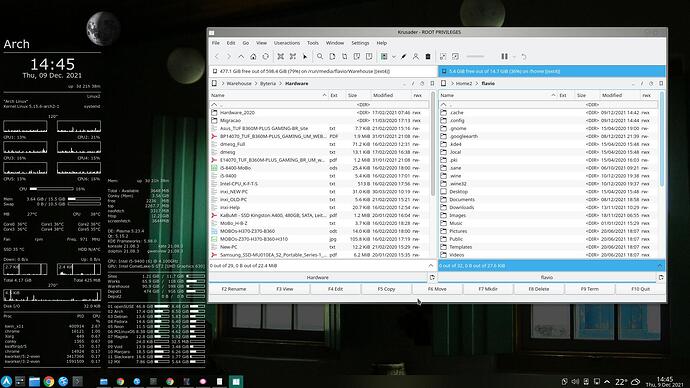This screenshot has height=388, width=690.
Task: Expand chevron before Warehouse breadcrumb
Action: point(223,84)
